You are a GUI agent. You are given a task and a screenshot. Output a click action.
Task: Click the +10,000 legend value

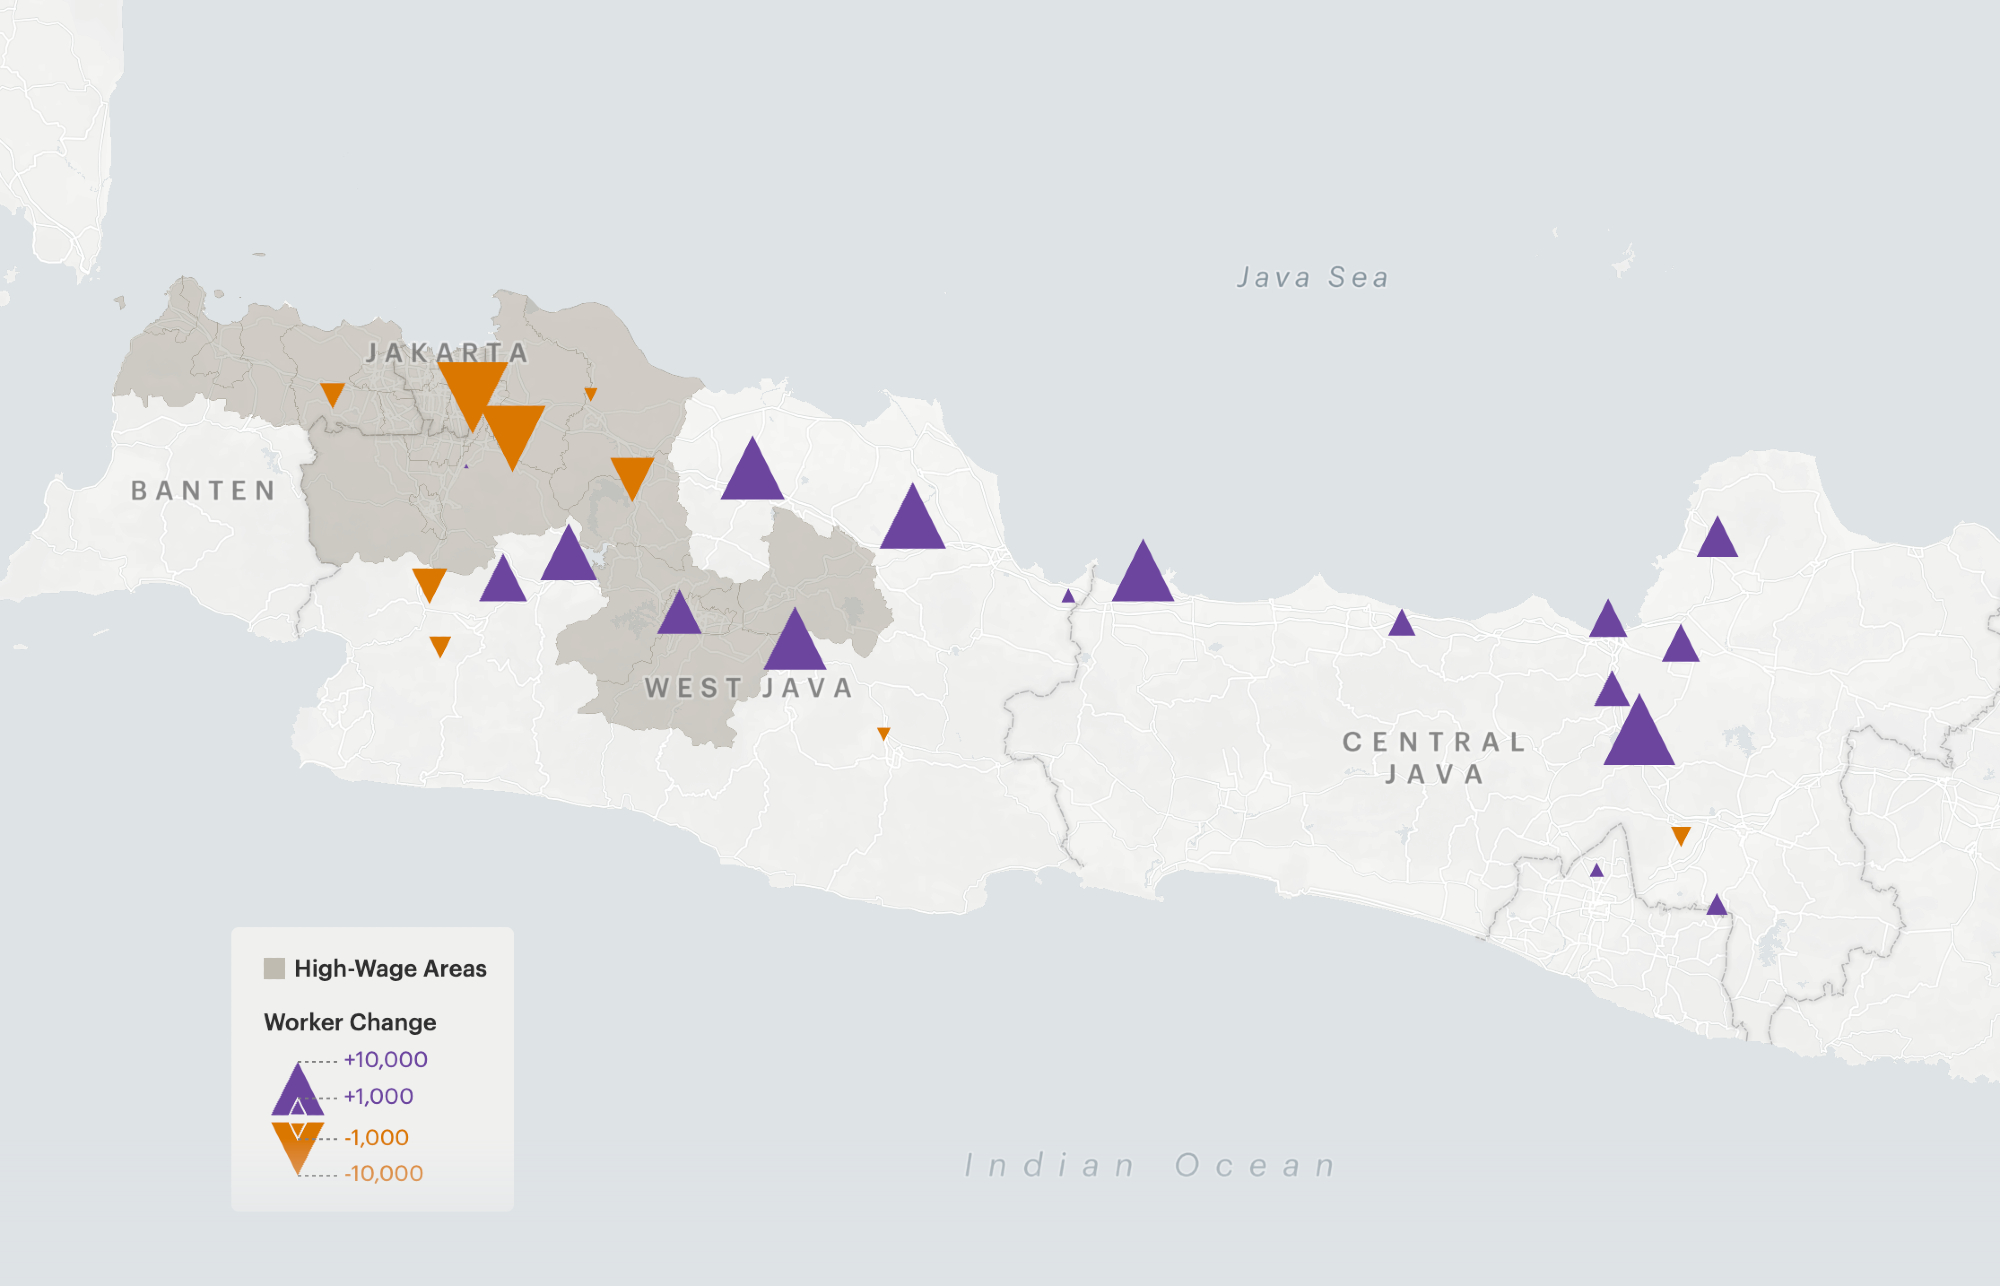(x=385, y=1059)
